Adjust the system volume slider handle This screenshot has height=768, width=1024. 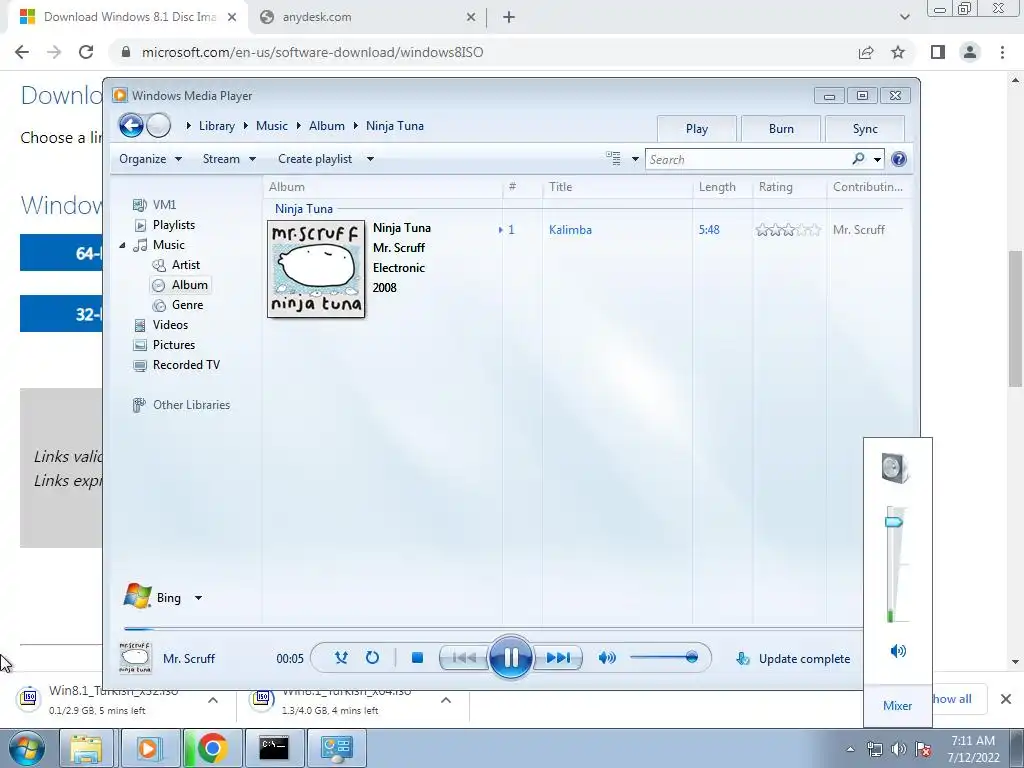(x=894, y=522)
